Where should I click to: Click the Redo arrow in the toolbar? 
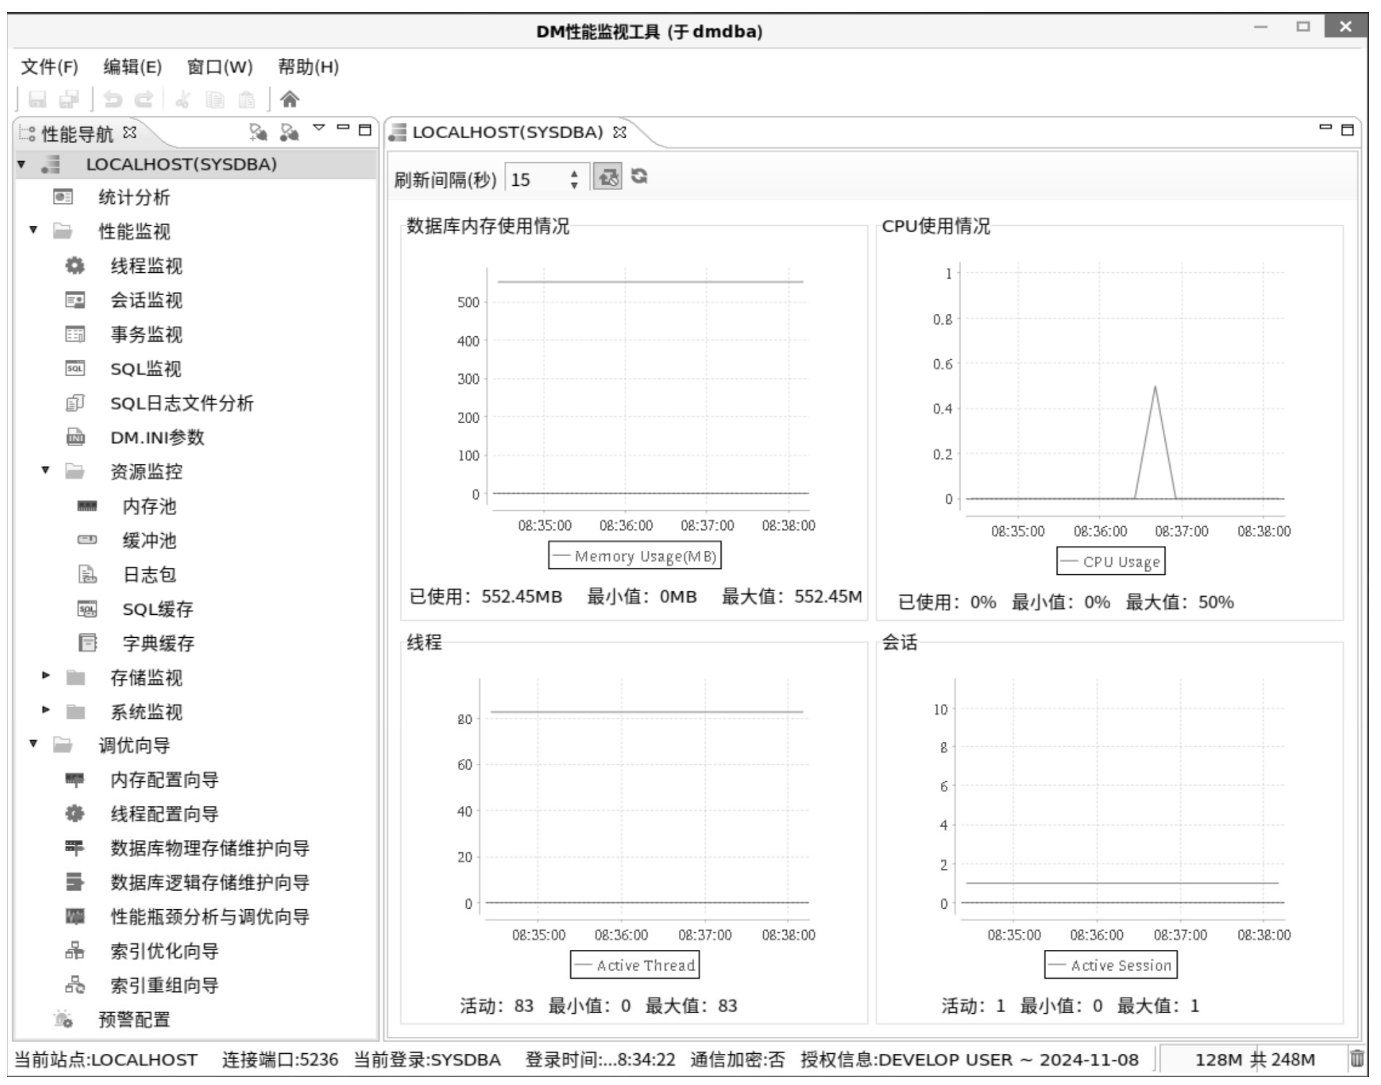(x=144, y=99)
